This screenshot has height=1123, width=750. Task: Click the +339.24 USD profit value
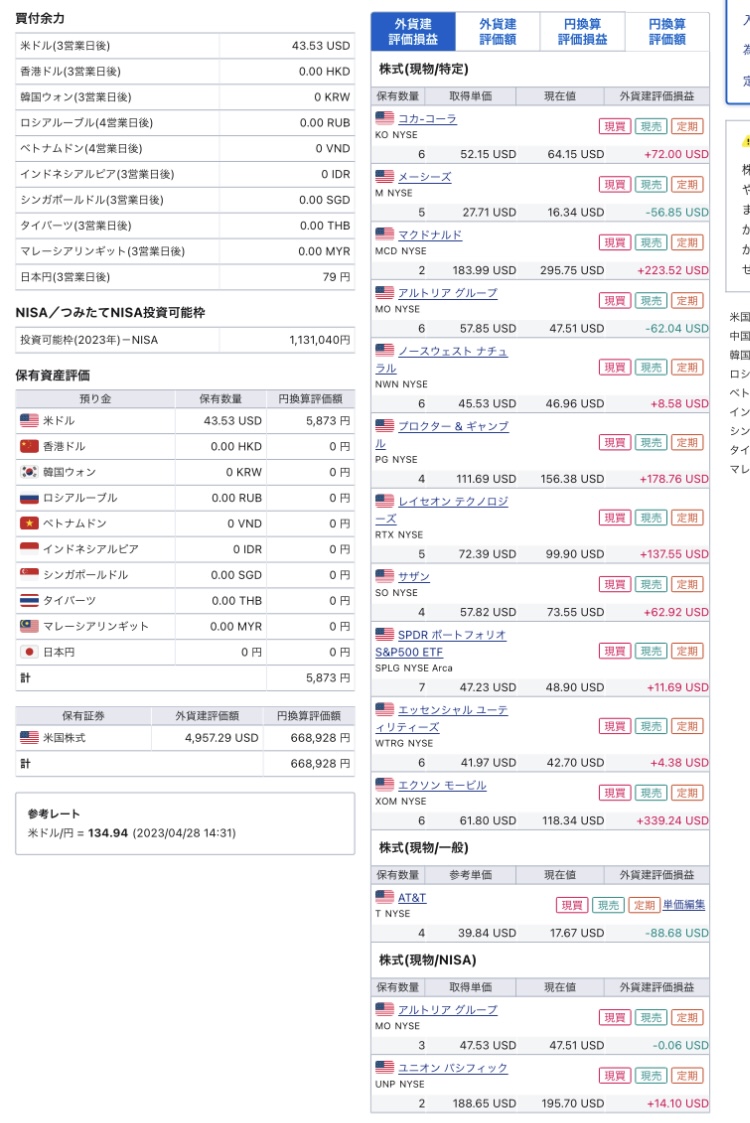tap(672, 821)
